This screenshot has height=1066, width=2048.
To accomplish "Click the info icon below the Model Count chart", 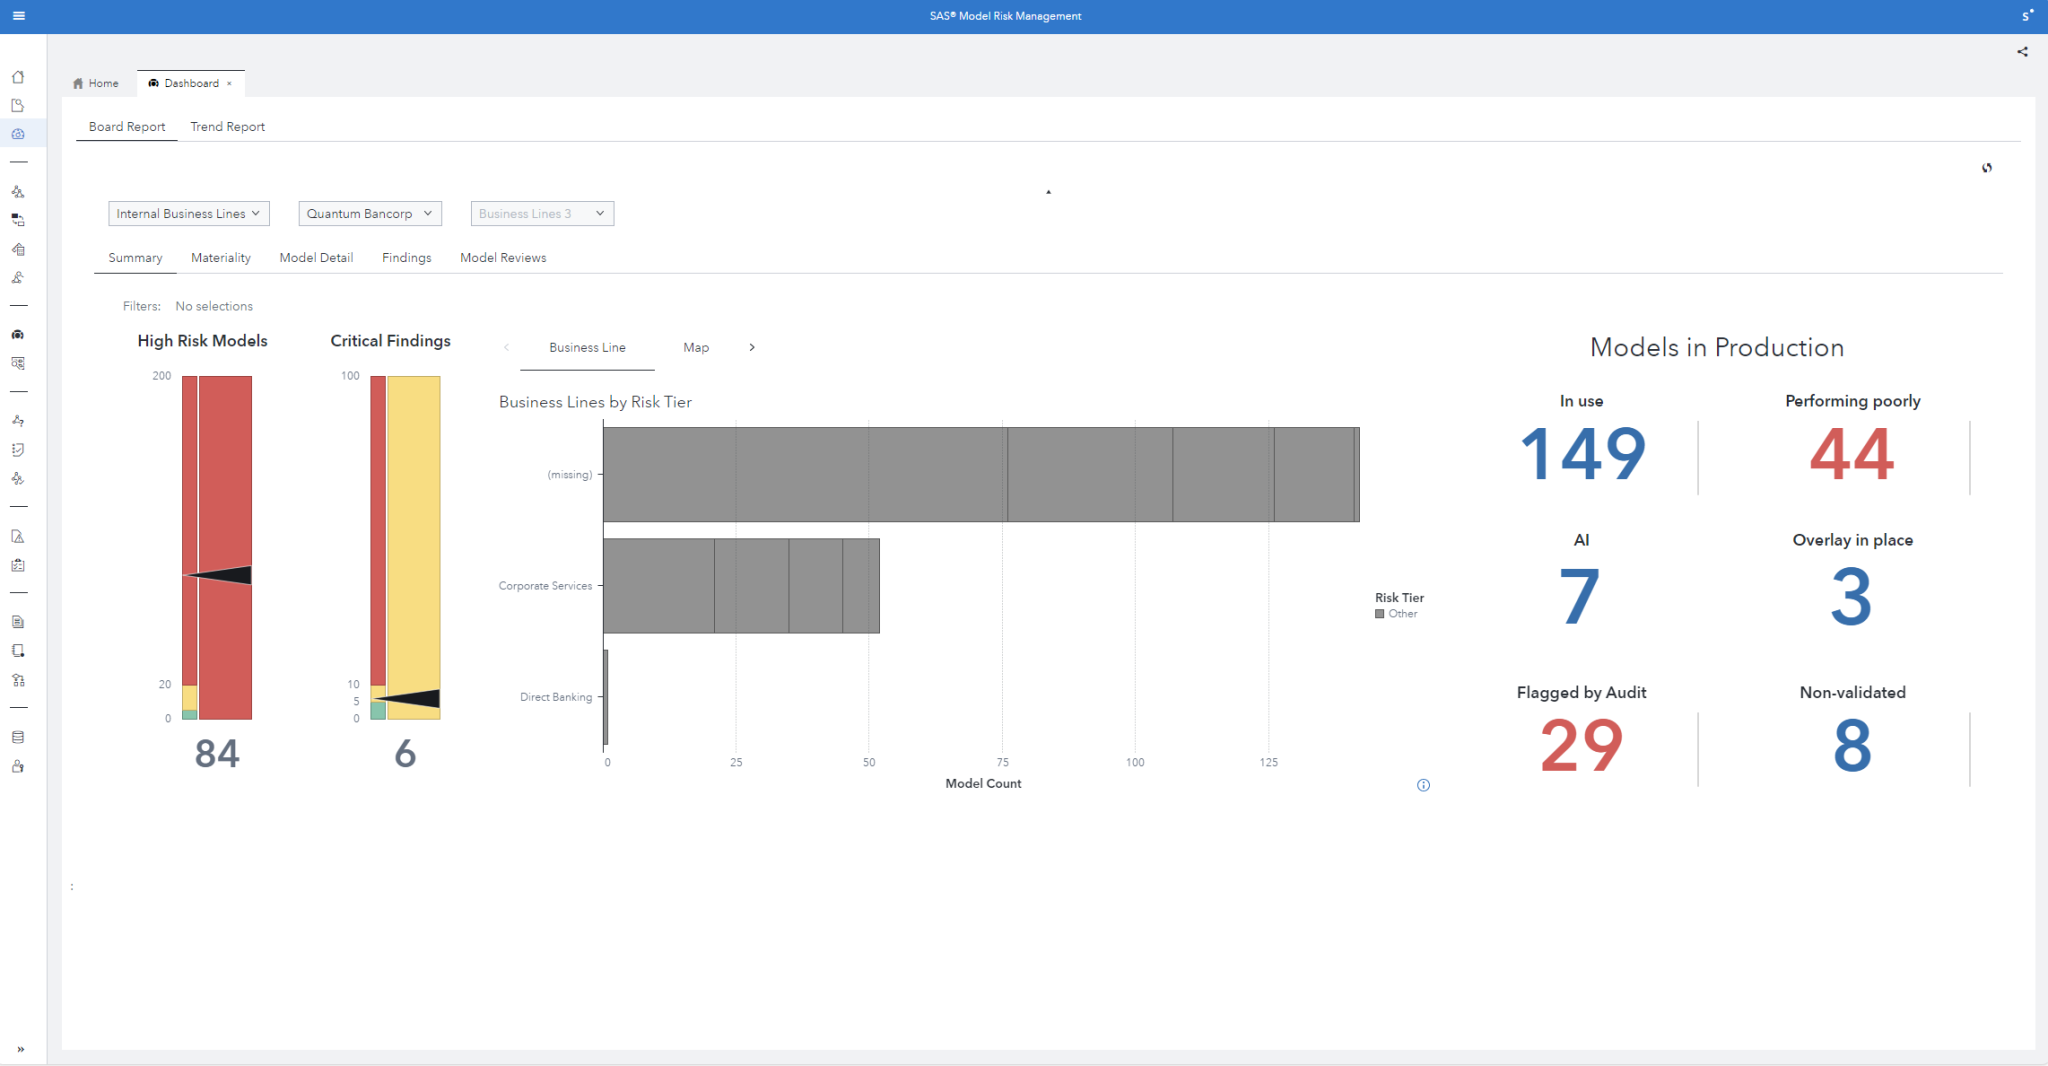I will coord(1424,785).
